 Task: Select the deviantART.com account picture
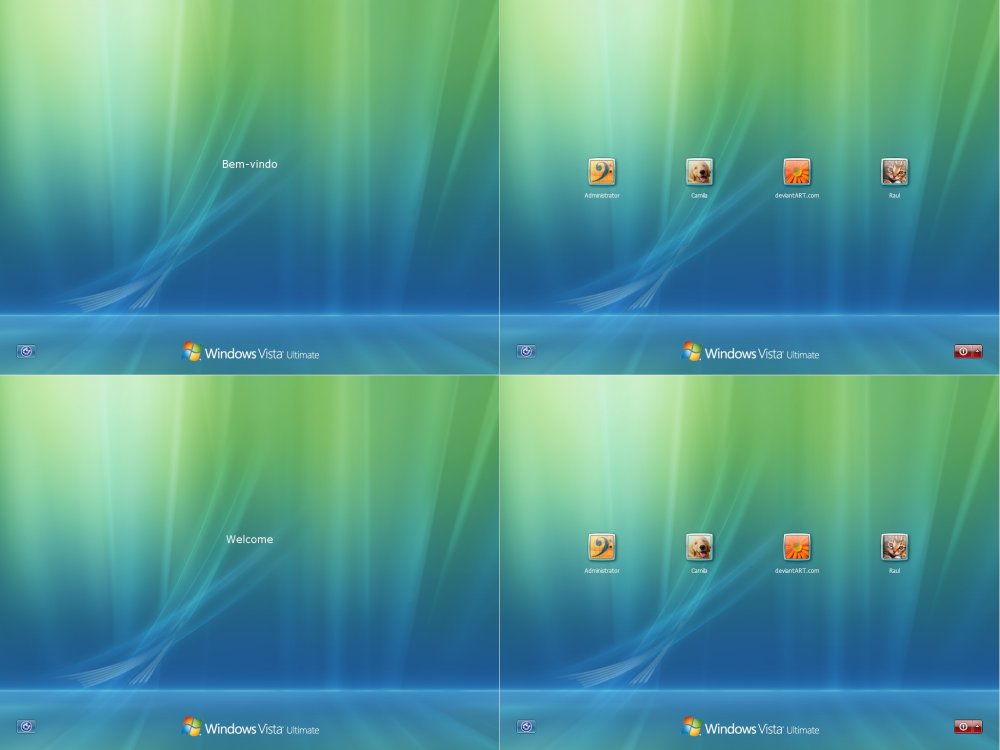796,170
